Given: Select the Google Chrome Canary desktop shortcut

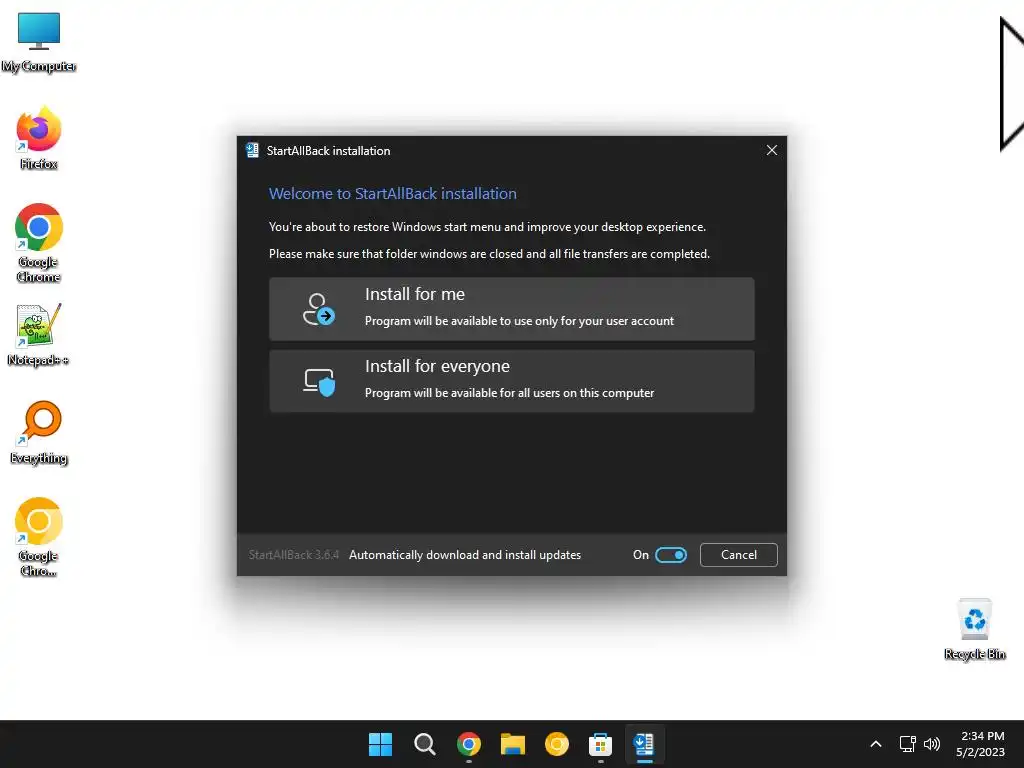Looking at the screenshot, I should (x=39, y=537).
